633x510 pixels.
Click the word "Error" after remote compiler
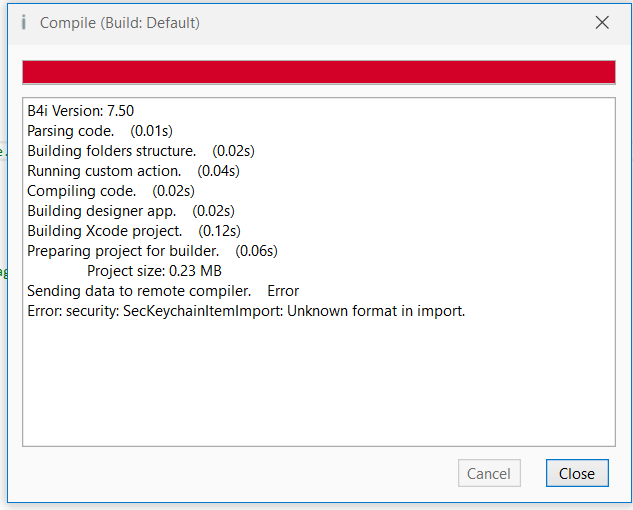click(283, 291)
